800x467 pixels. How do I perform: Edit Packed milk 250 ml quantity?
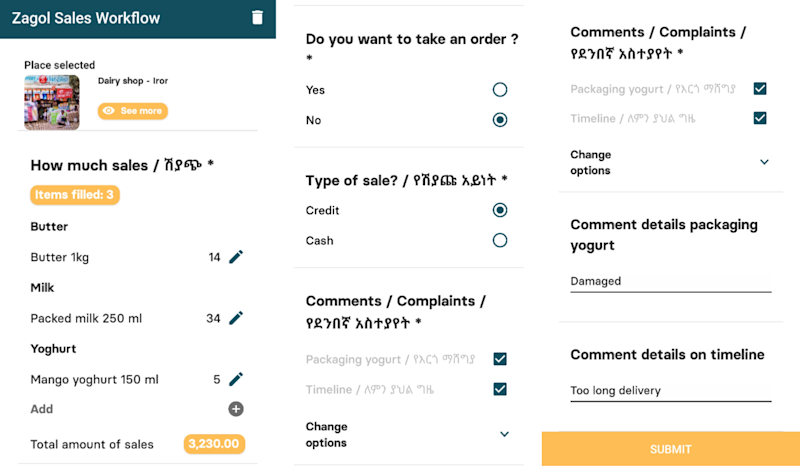(236, 318)
